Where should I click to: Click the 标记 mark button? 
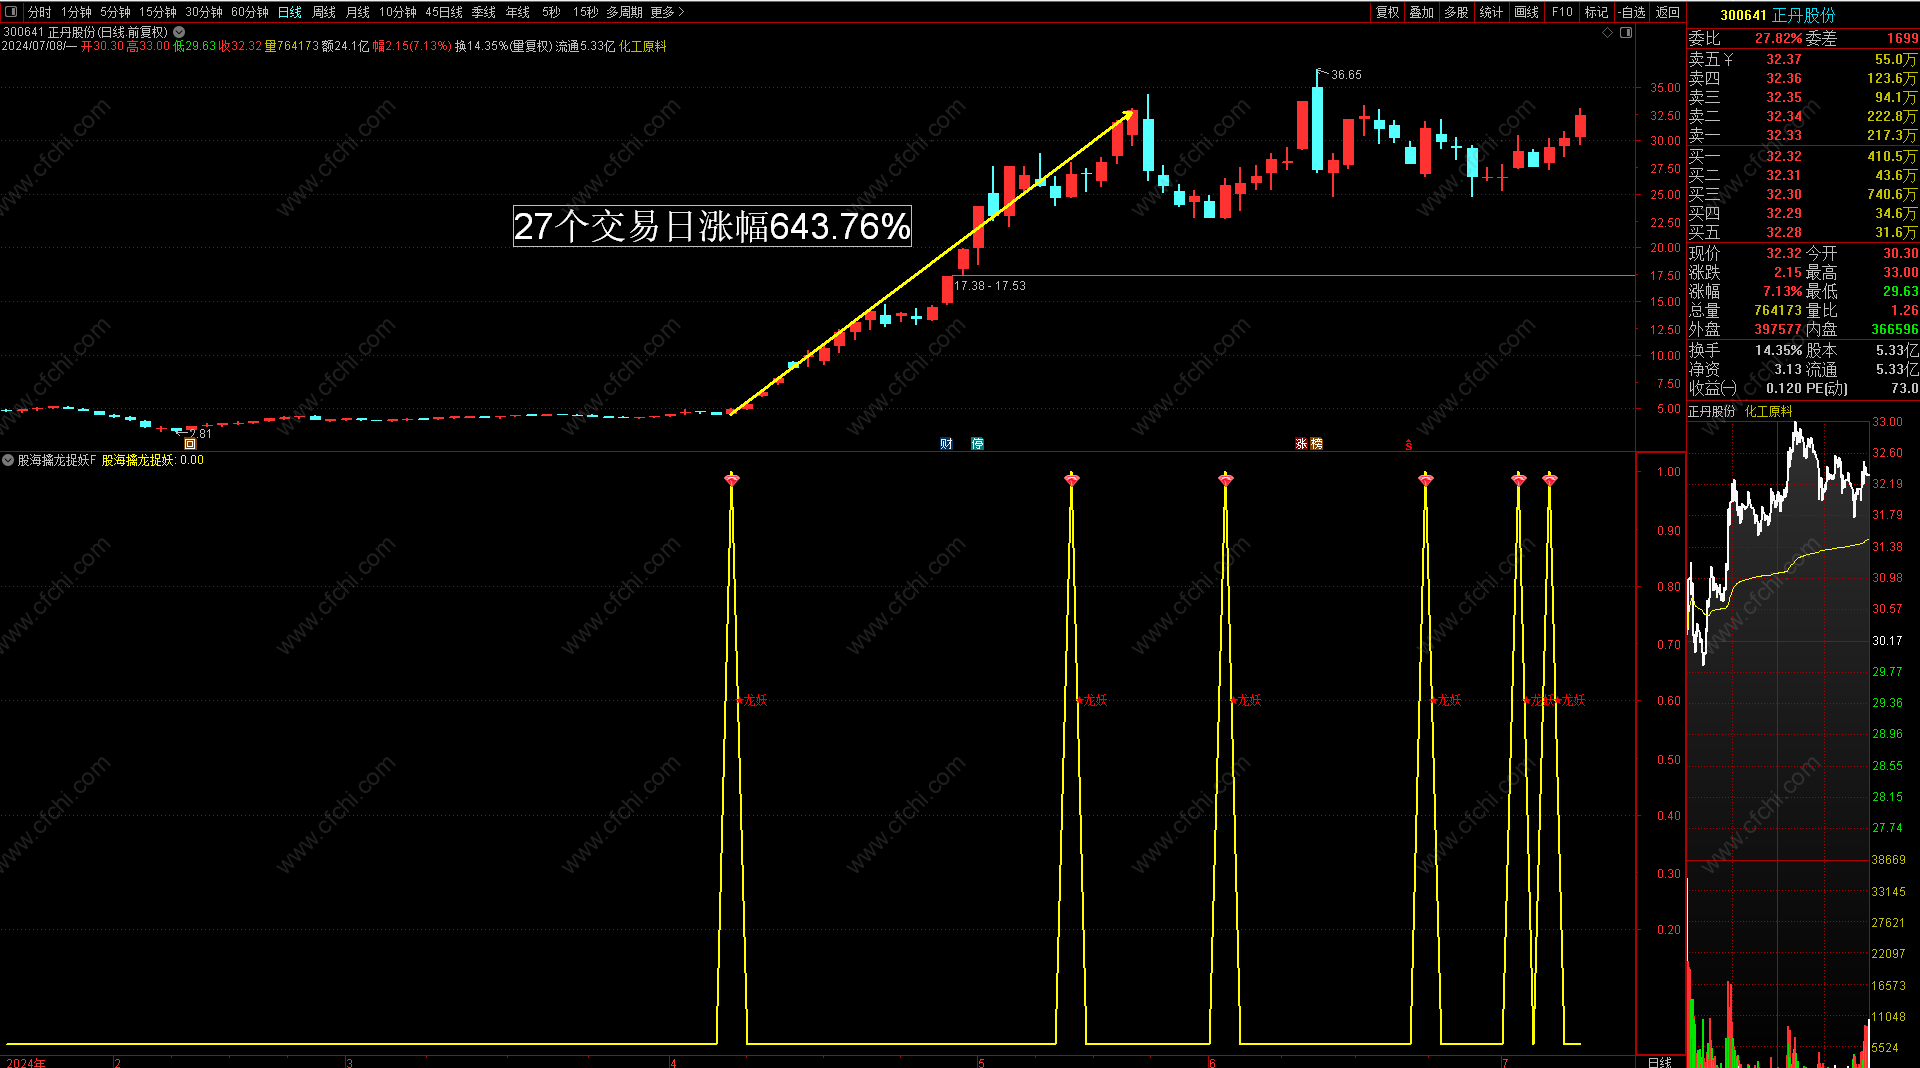[x=1597, y=12]
